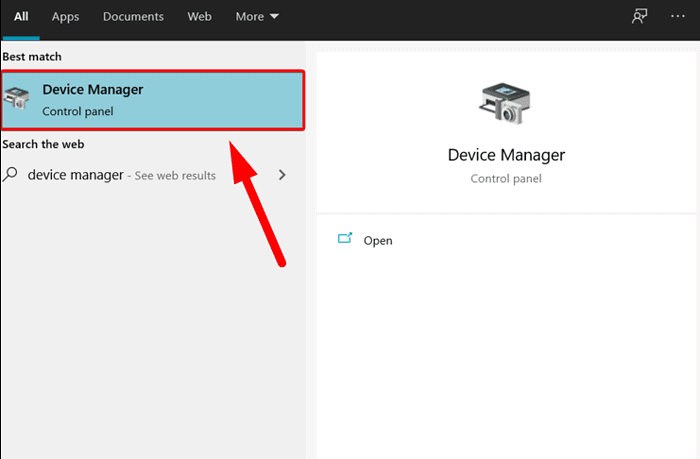The height and width of the screenshot is (459, 700).
Task: Select the "device manager" web suggestion text
Action: pyautogui.click(x=75, y=175)
